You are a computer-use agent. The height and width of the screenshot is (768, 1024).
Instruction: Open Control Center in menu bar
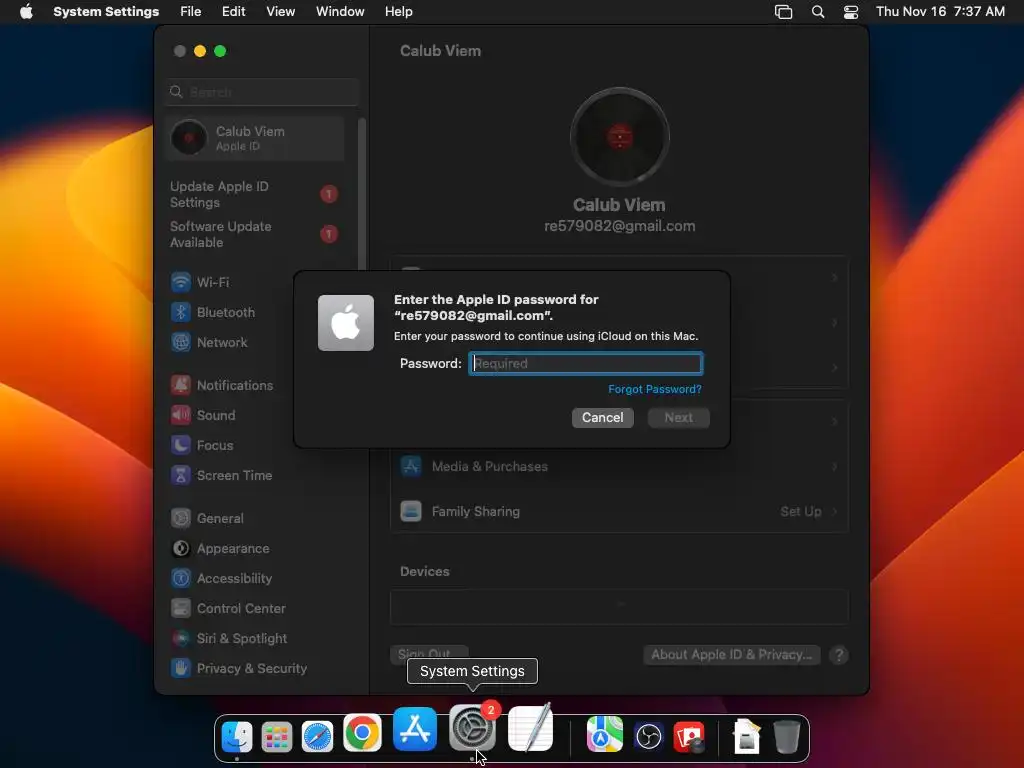(851, 12)
